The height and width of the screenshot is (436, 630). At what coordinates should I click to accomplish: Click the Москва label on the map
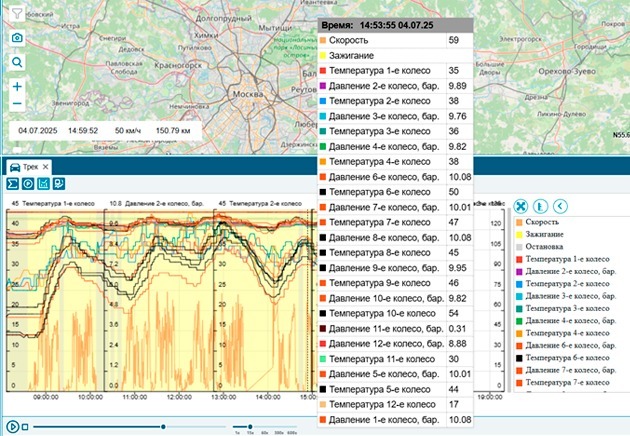tap(248, 94)
